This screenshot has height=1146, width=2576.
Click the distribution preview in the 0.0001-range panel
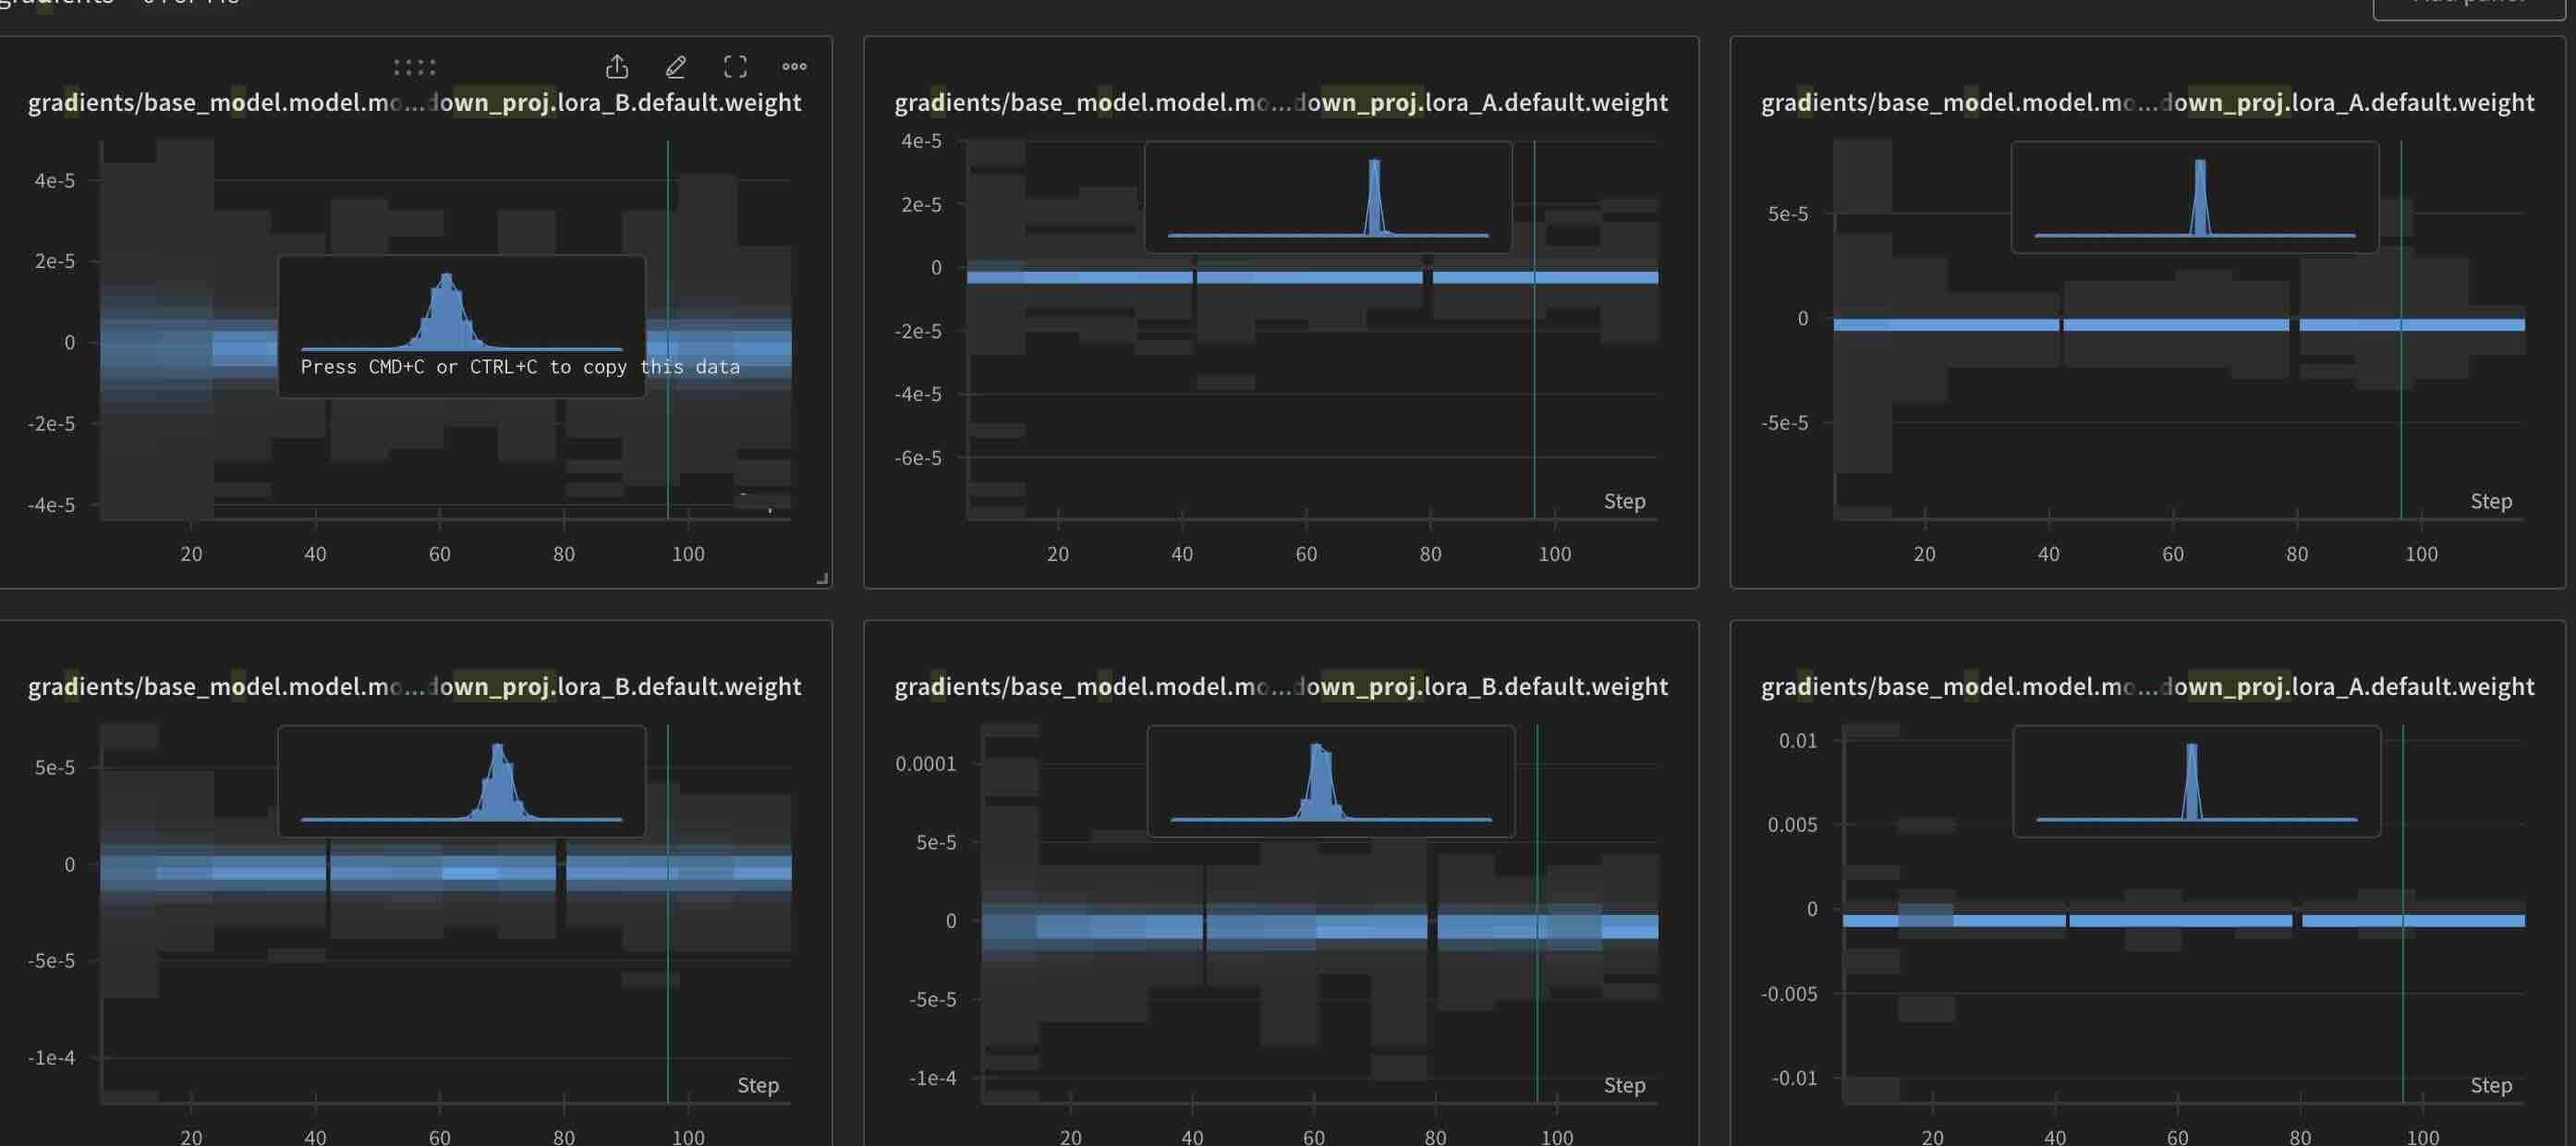[1330, 781]
